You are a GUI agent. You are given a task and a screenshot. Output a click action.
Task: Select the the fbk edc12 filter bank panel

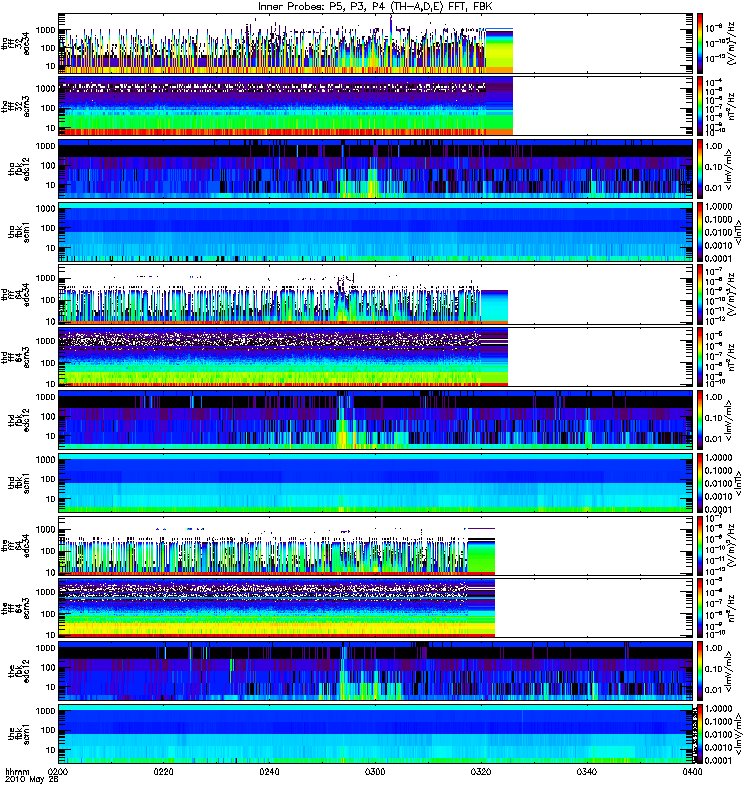click(x=376, y=671)
